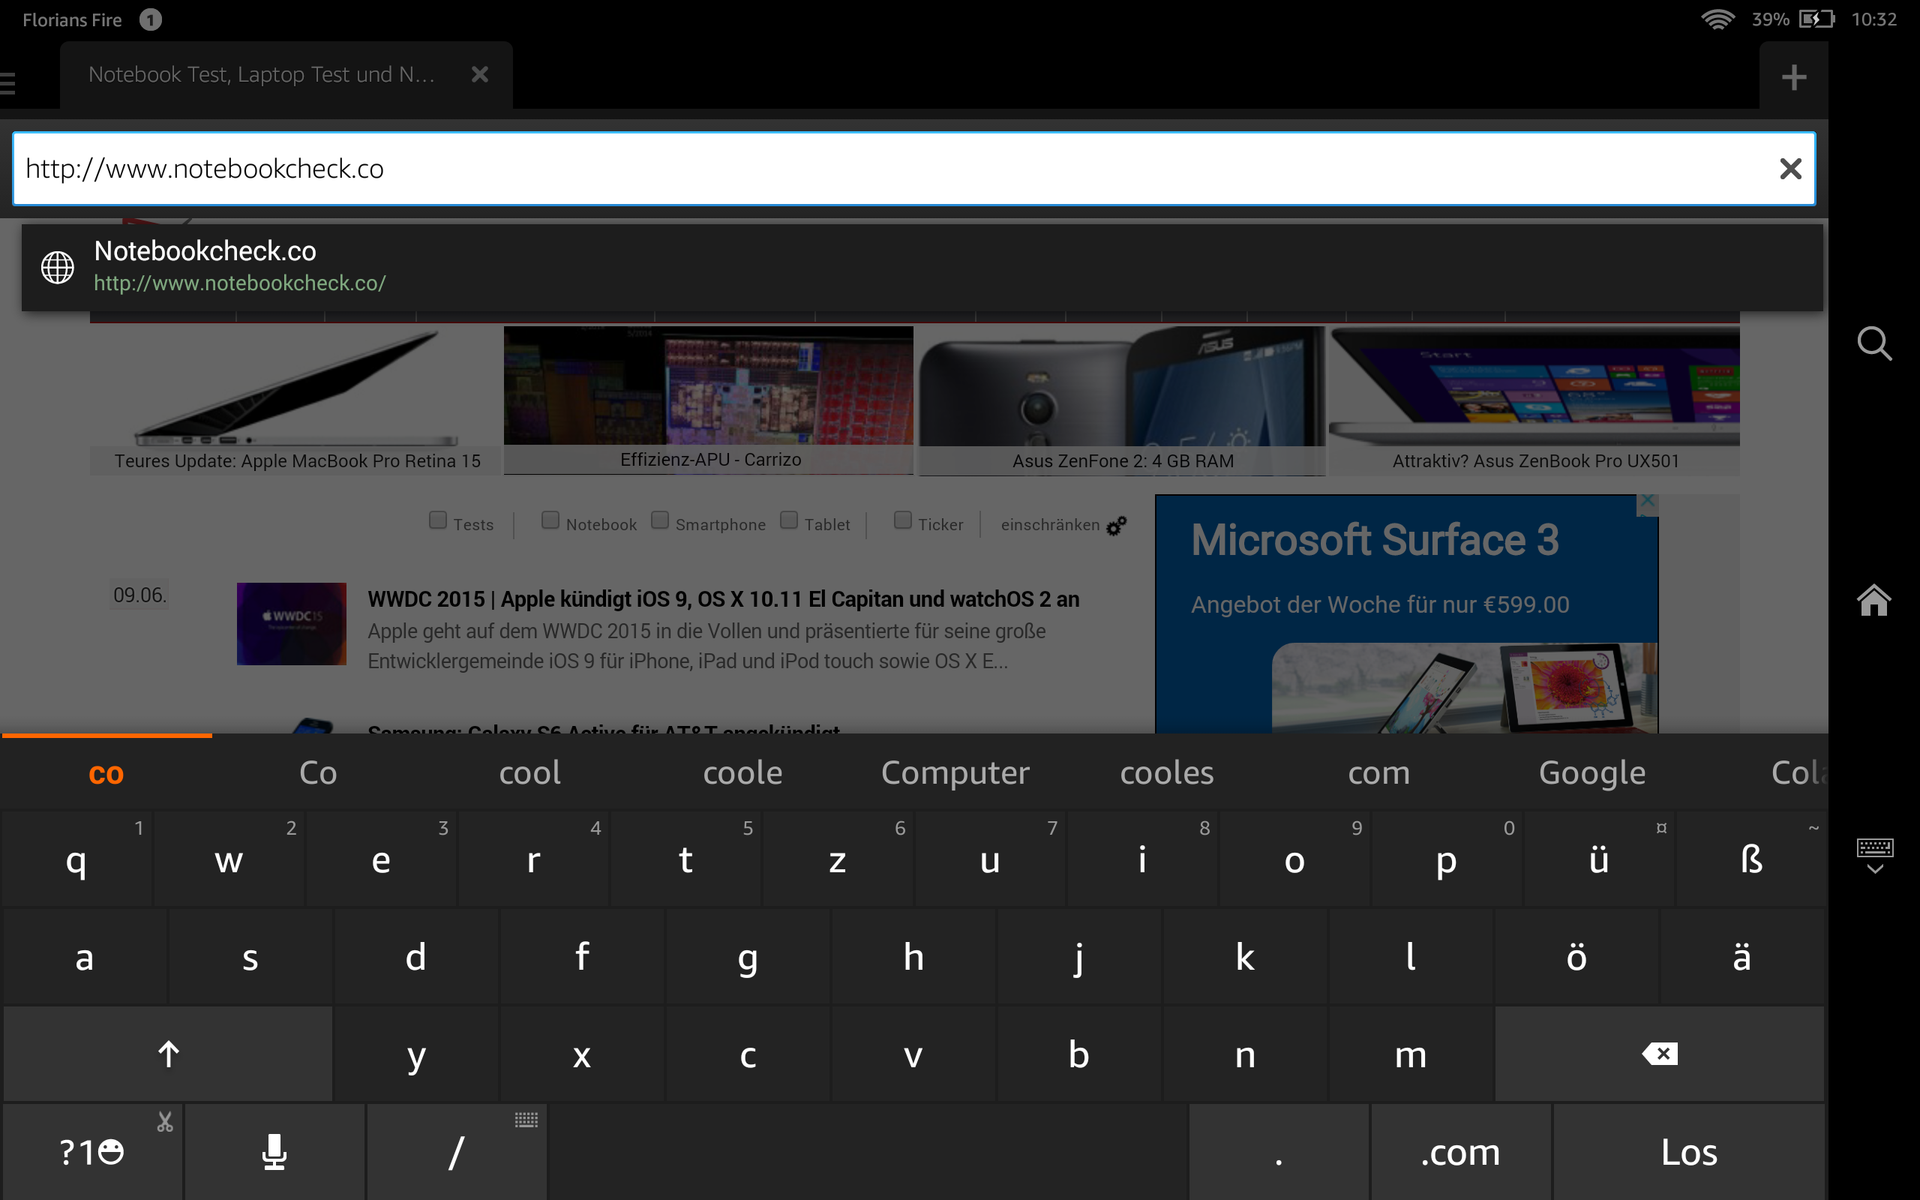Click the einschränken filter link
The image size is (1920, 1200).
[x=1050, y=525]
